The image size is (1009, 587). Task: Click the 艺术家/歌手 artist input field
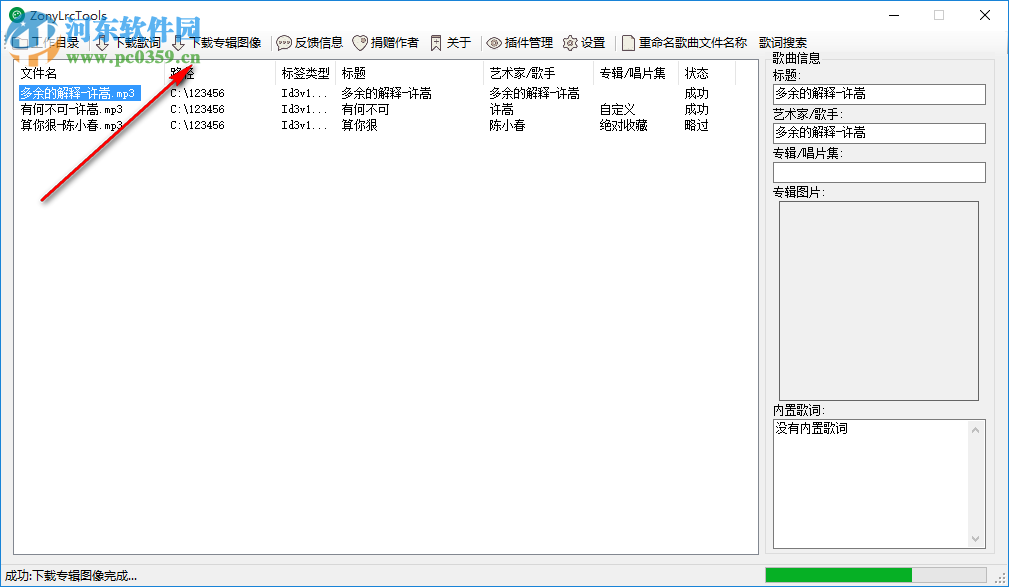[878, 133]
